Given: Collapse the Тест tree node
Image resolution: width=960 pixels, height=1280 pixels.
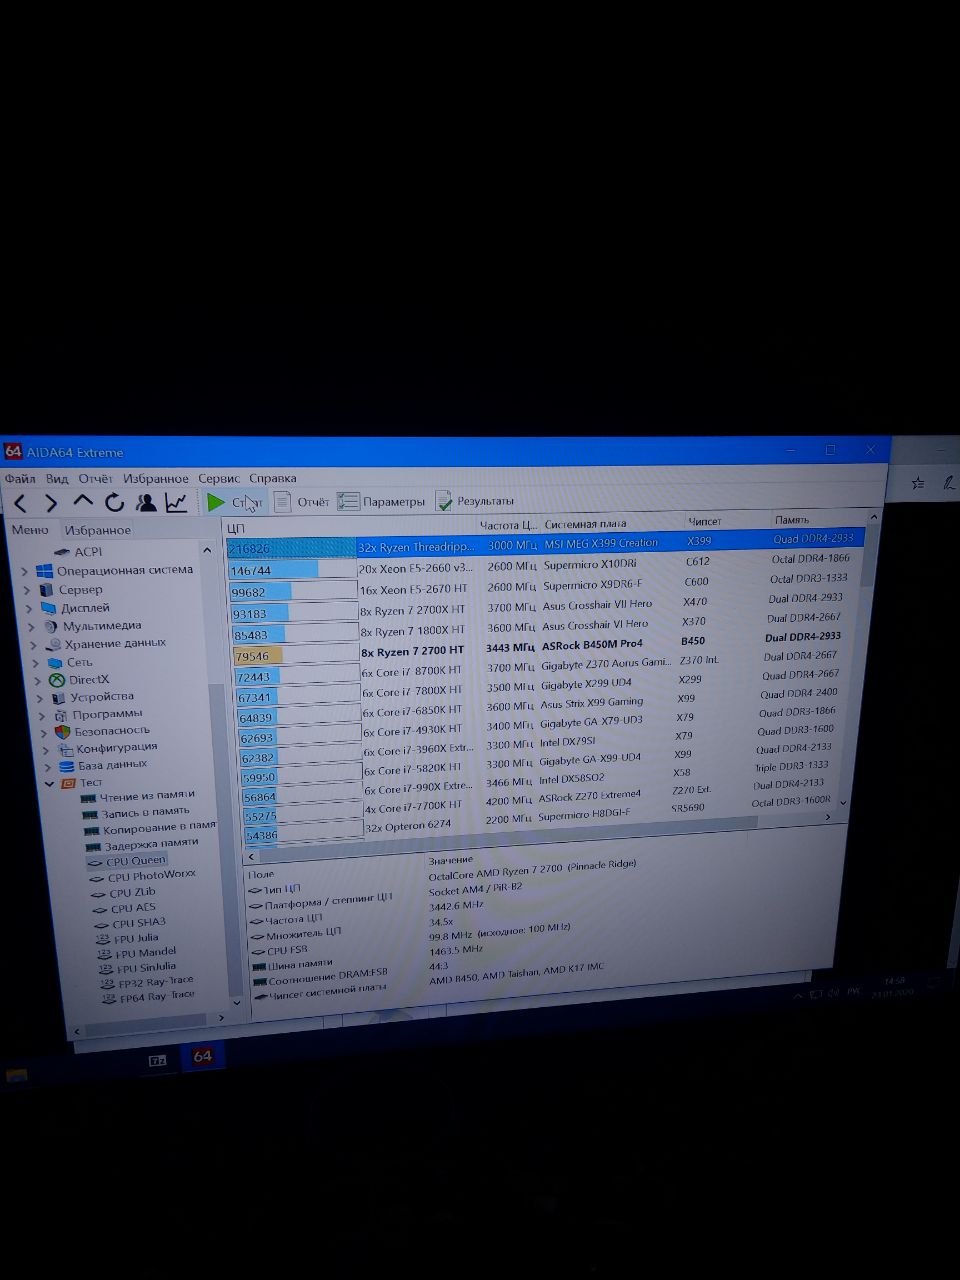Looking at the screenshot, I should pos(49,783).
